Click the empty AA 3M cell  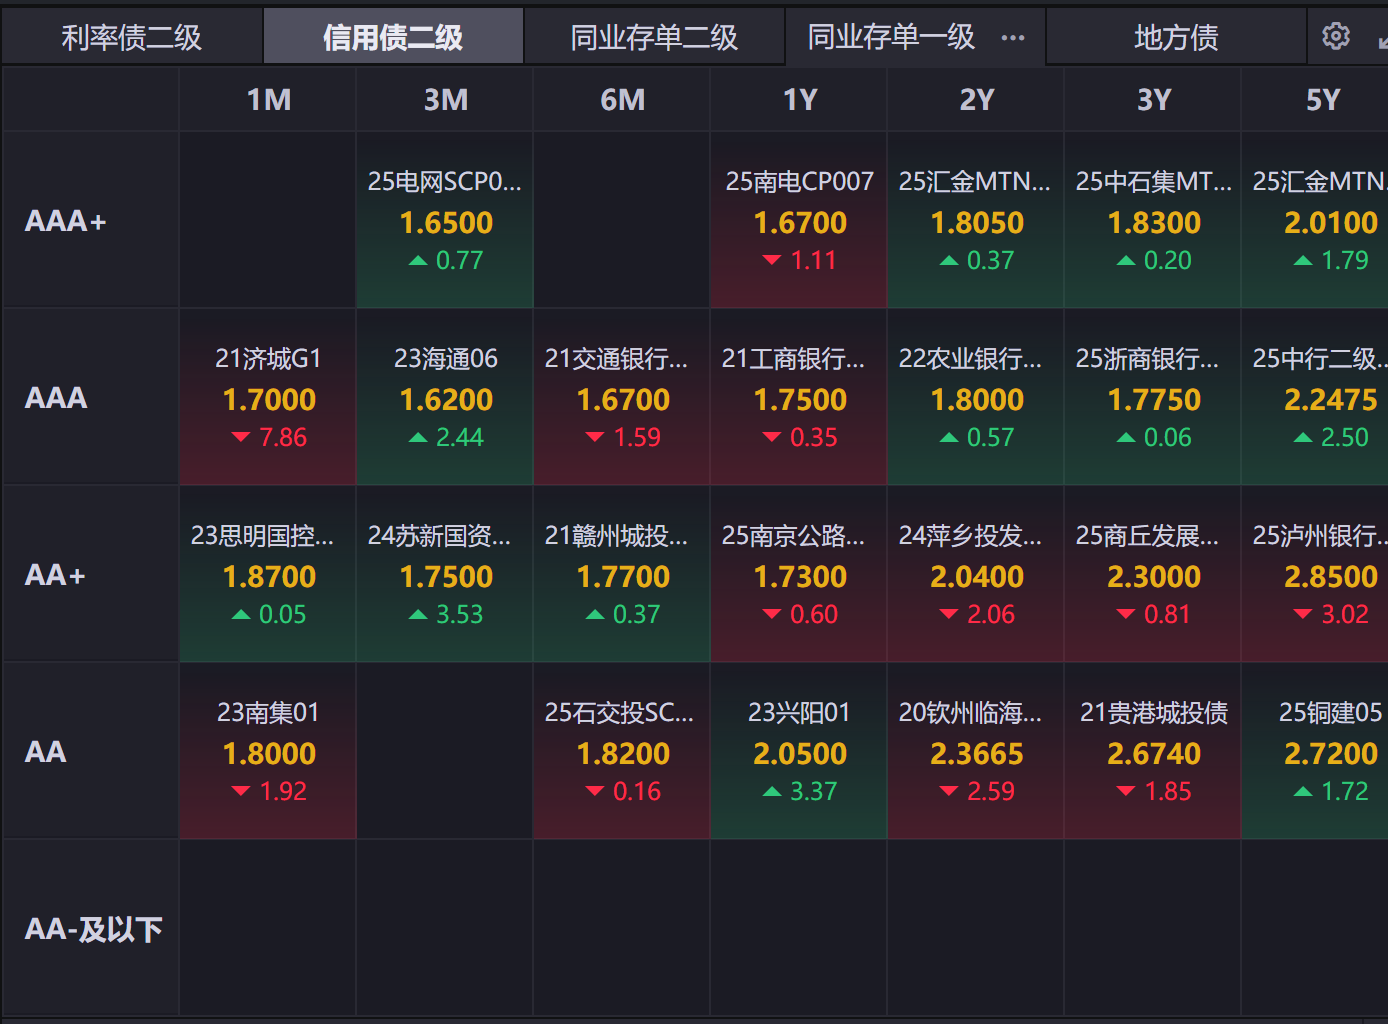pos(445,752)
